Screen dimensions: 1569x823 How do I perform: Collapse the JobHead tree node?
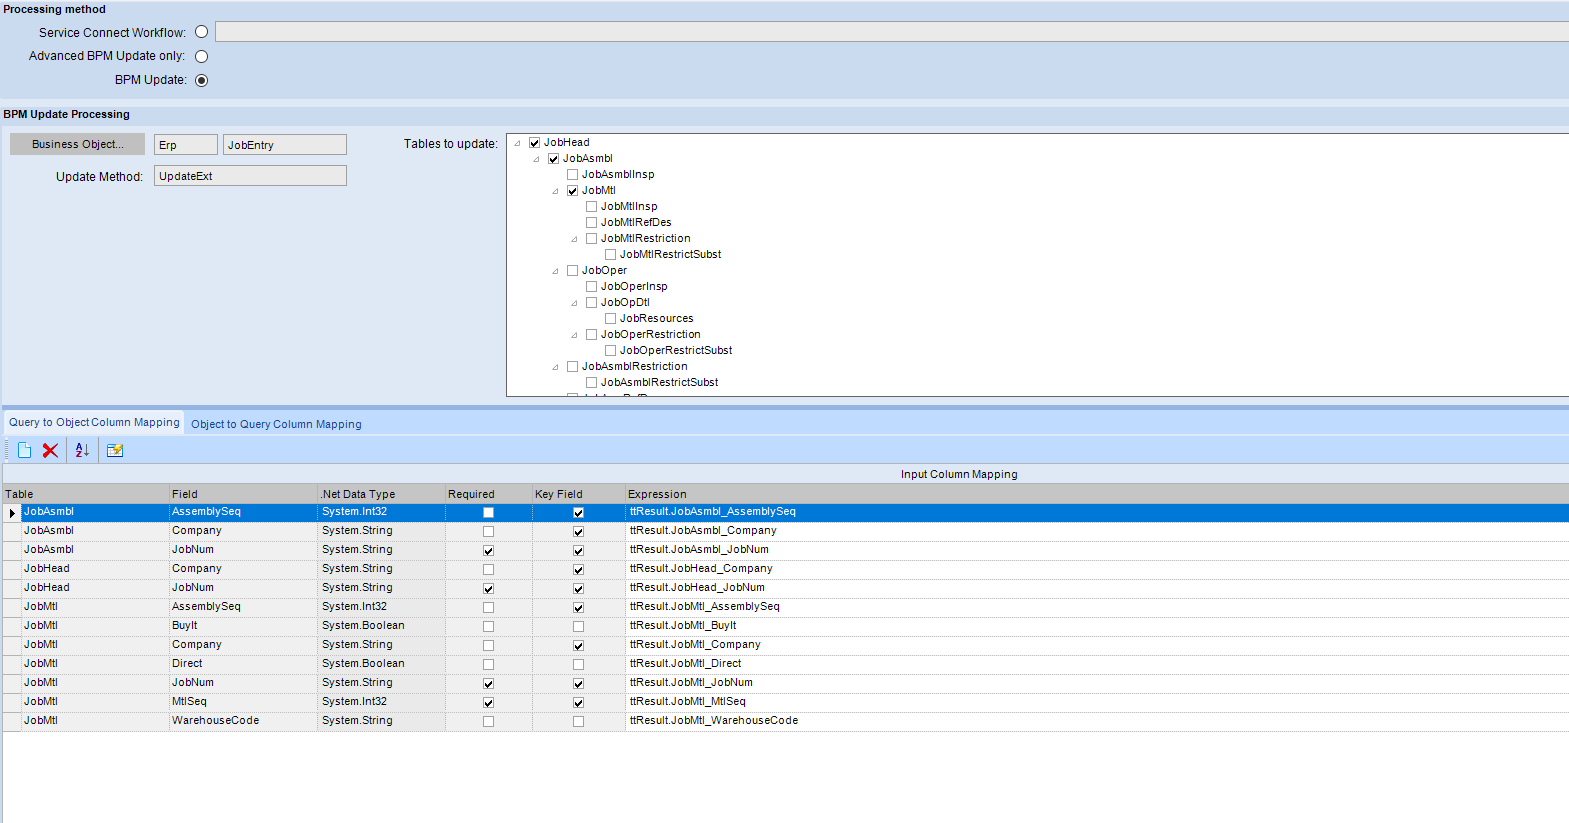517,143
